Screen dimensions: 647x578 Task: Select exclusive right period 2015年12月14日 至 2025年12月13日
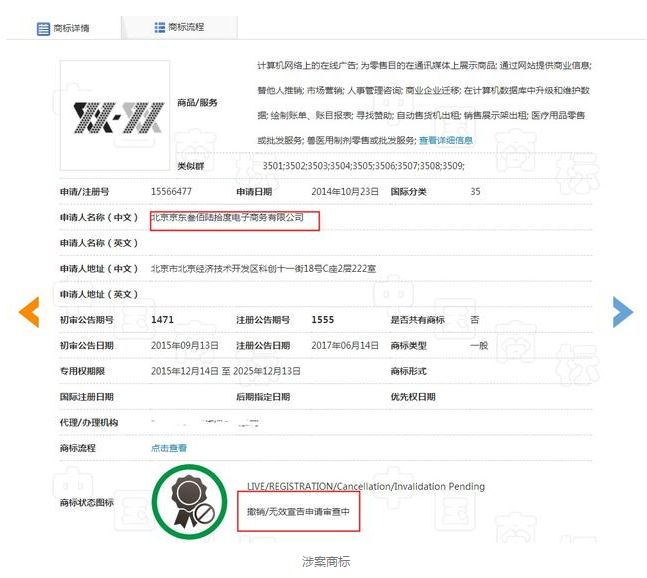coord(226,371)
